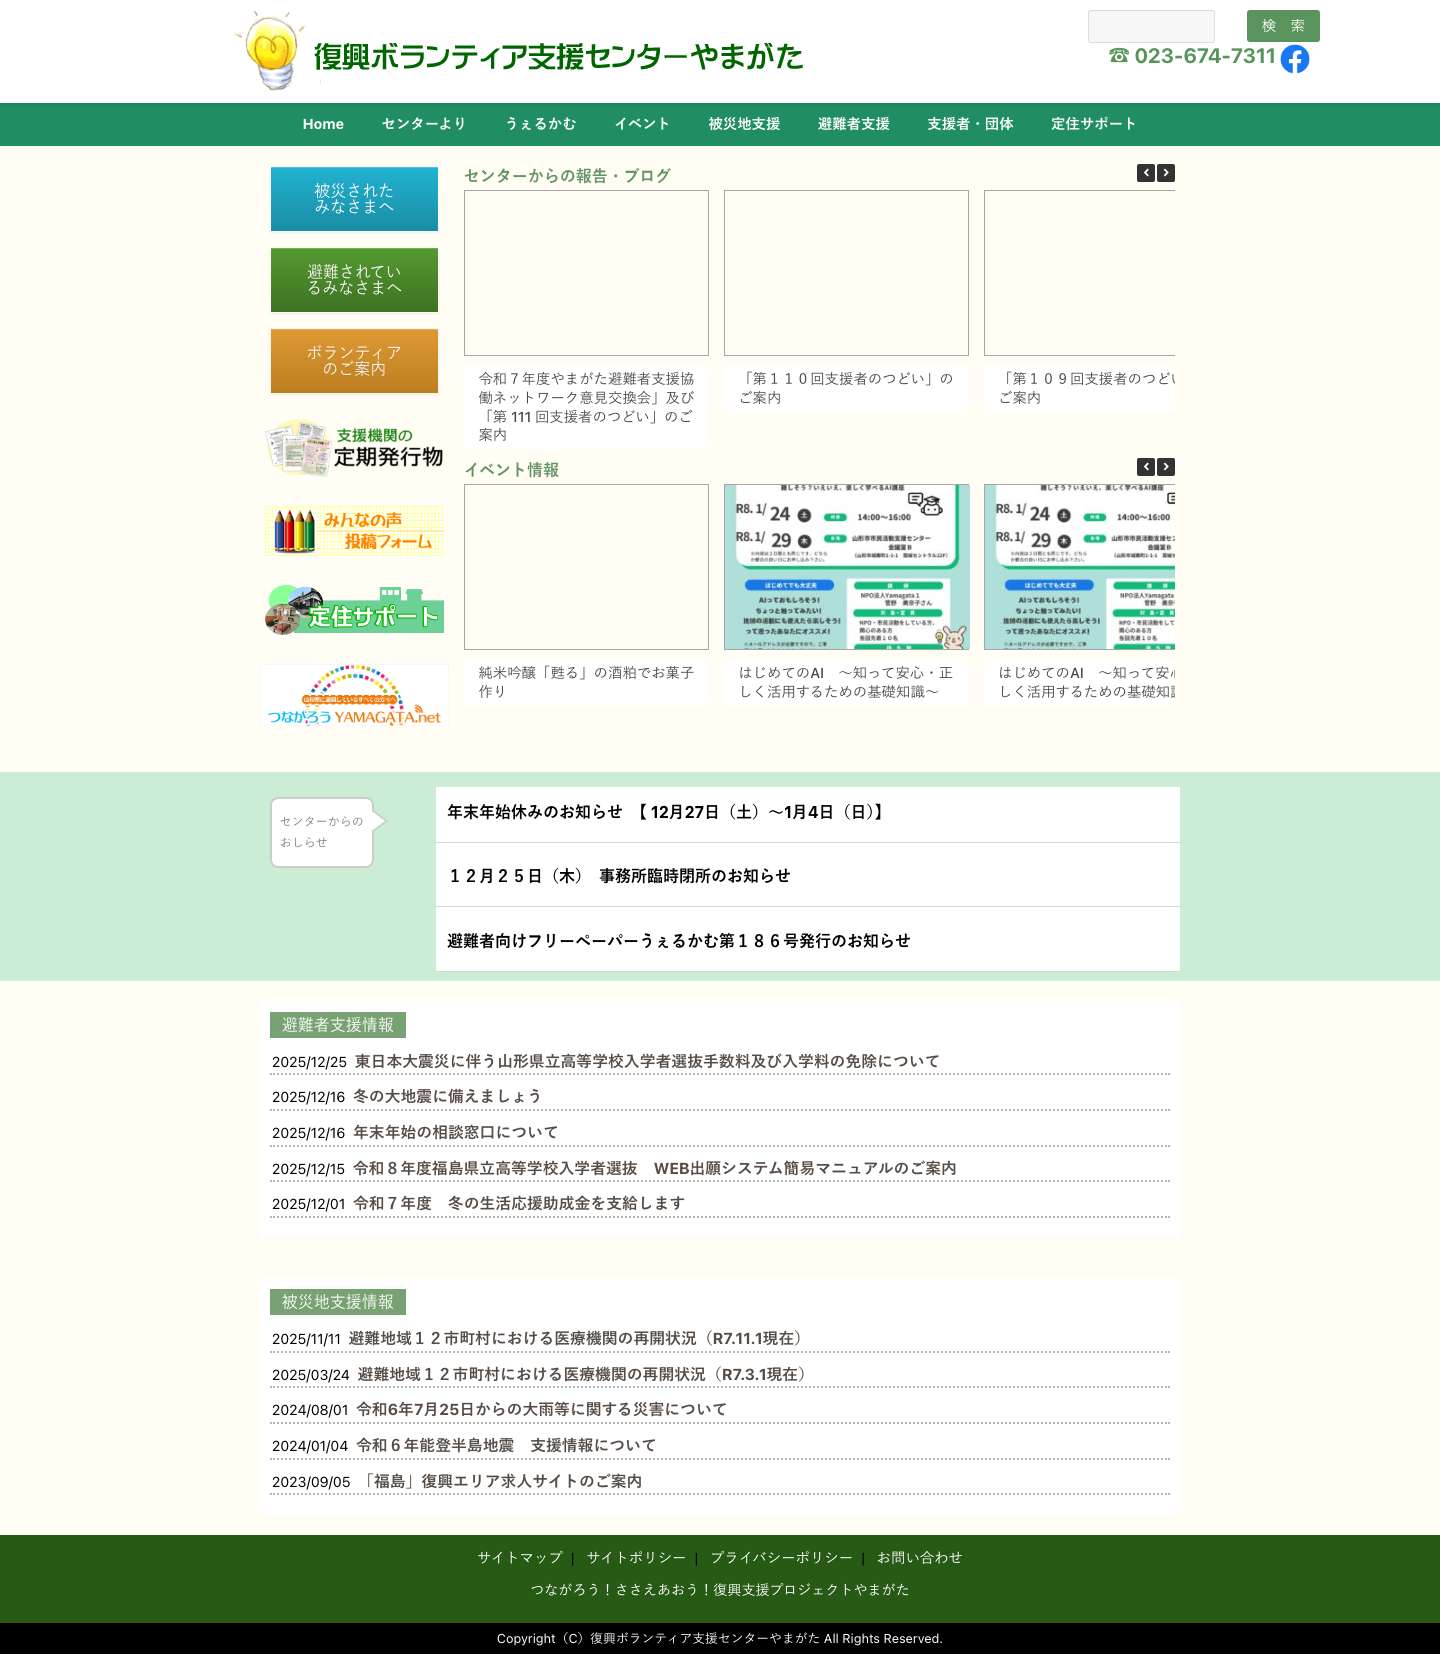
Task: Click the 避難者支援情報 section heading
Action: (338, 1025)
